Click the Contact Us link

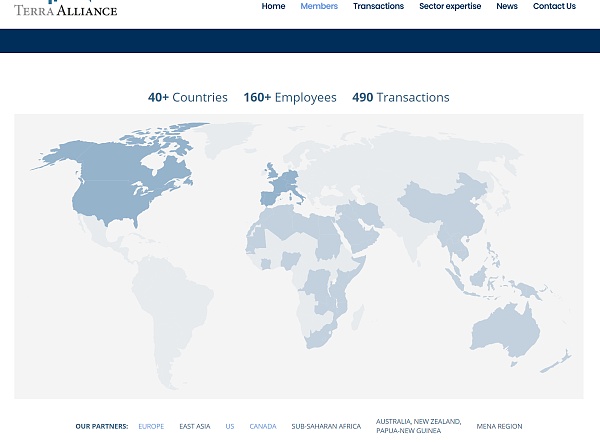554,6
